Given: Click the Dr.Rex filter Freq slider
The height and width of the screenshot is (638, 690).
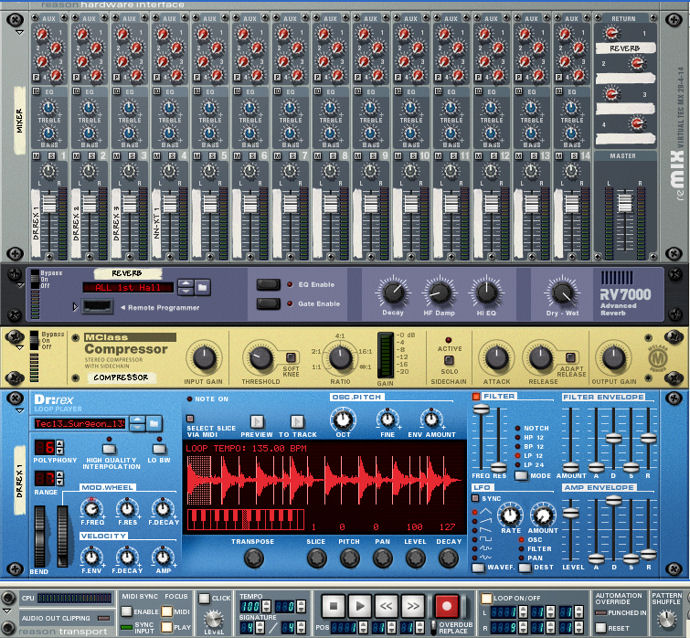Looking at the screenshot, I should point(481,410).
